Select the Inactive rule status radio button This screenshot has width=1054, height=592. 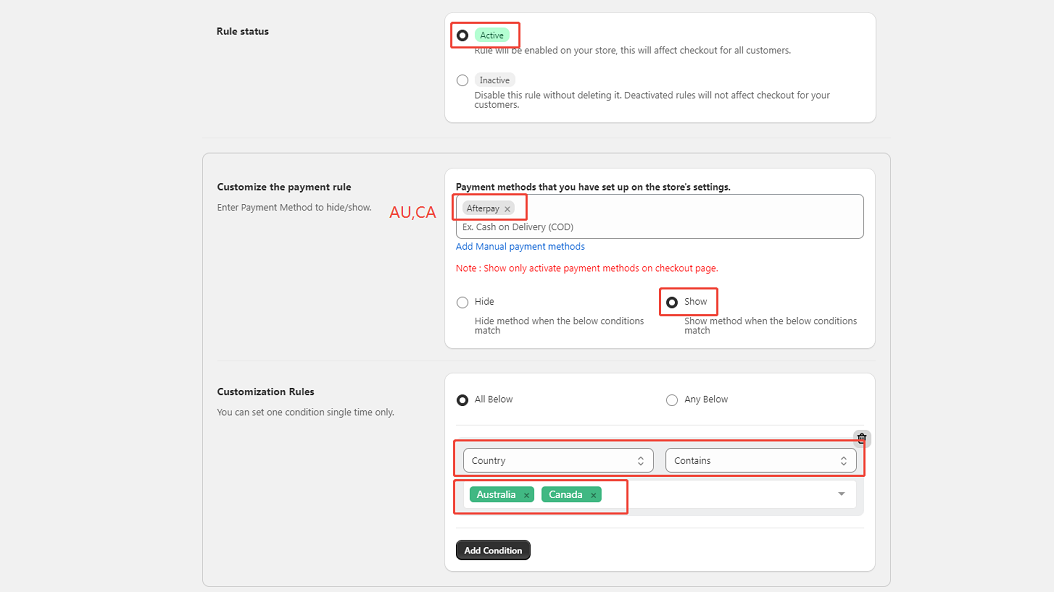point(462,80)
